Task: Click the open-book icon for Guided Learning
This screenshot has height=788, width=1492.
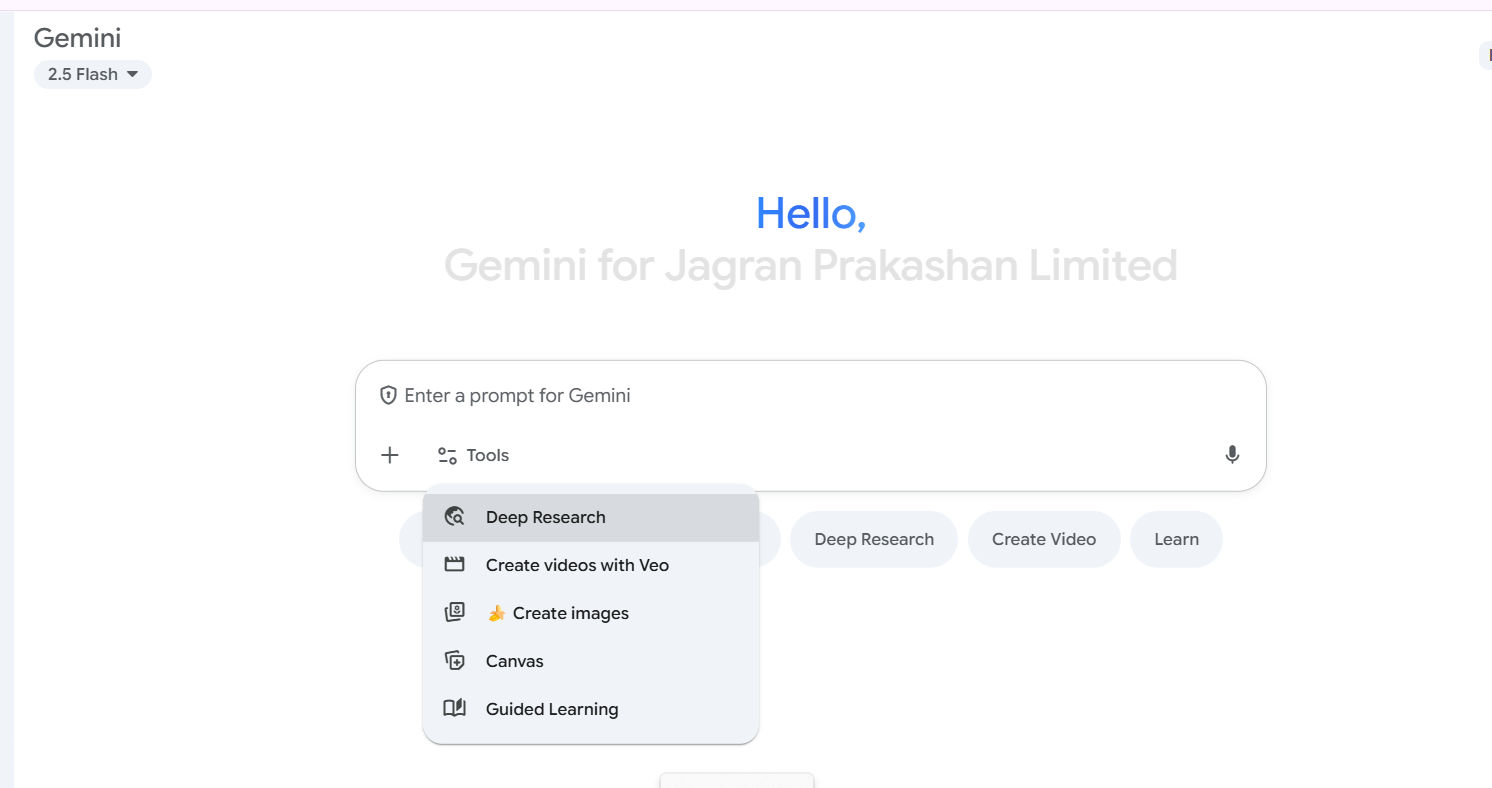Action: tap(455, 708)
